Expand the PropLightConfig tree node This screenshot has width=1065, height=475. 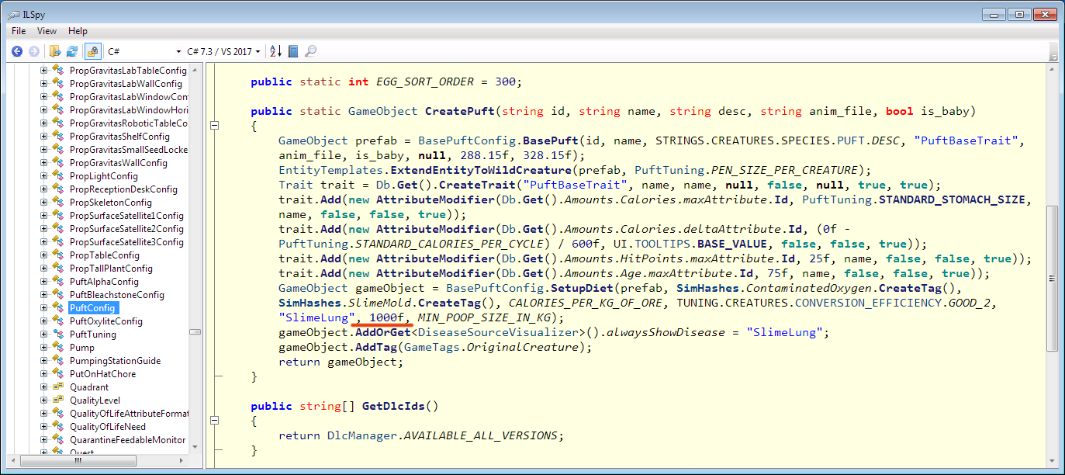click(x=44, y=176)
